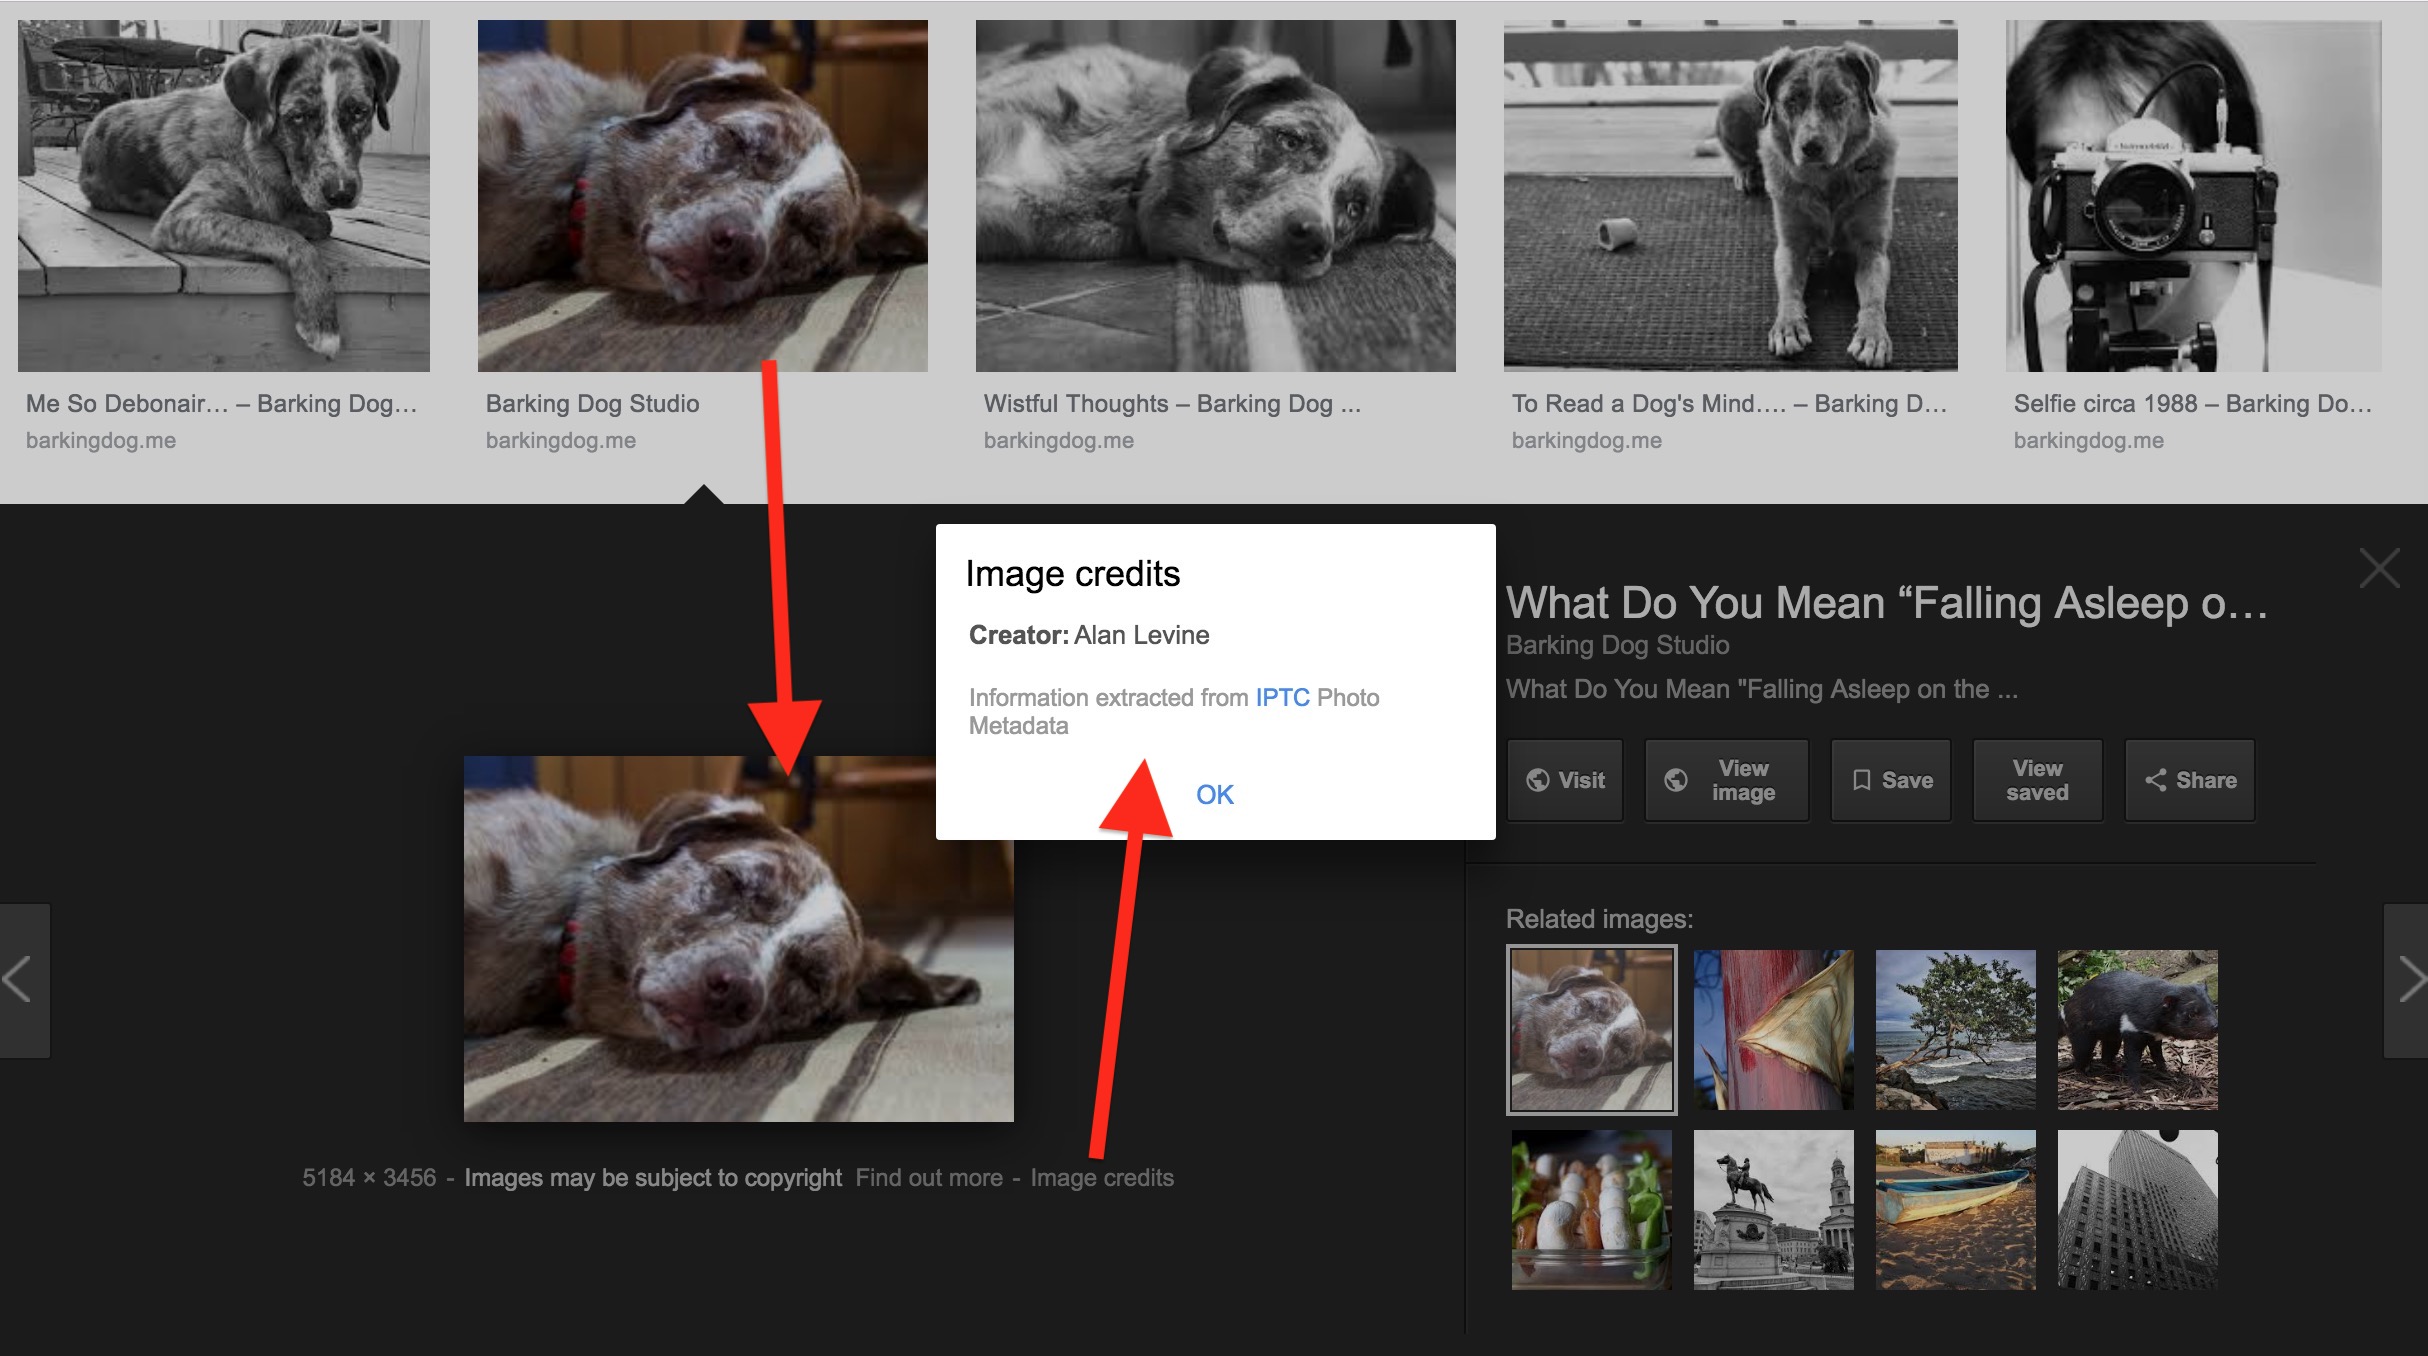Close the image preview panel
Viewport: 2428px width, 1356px height.
pyautogui.click(x=2379, y=568)
